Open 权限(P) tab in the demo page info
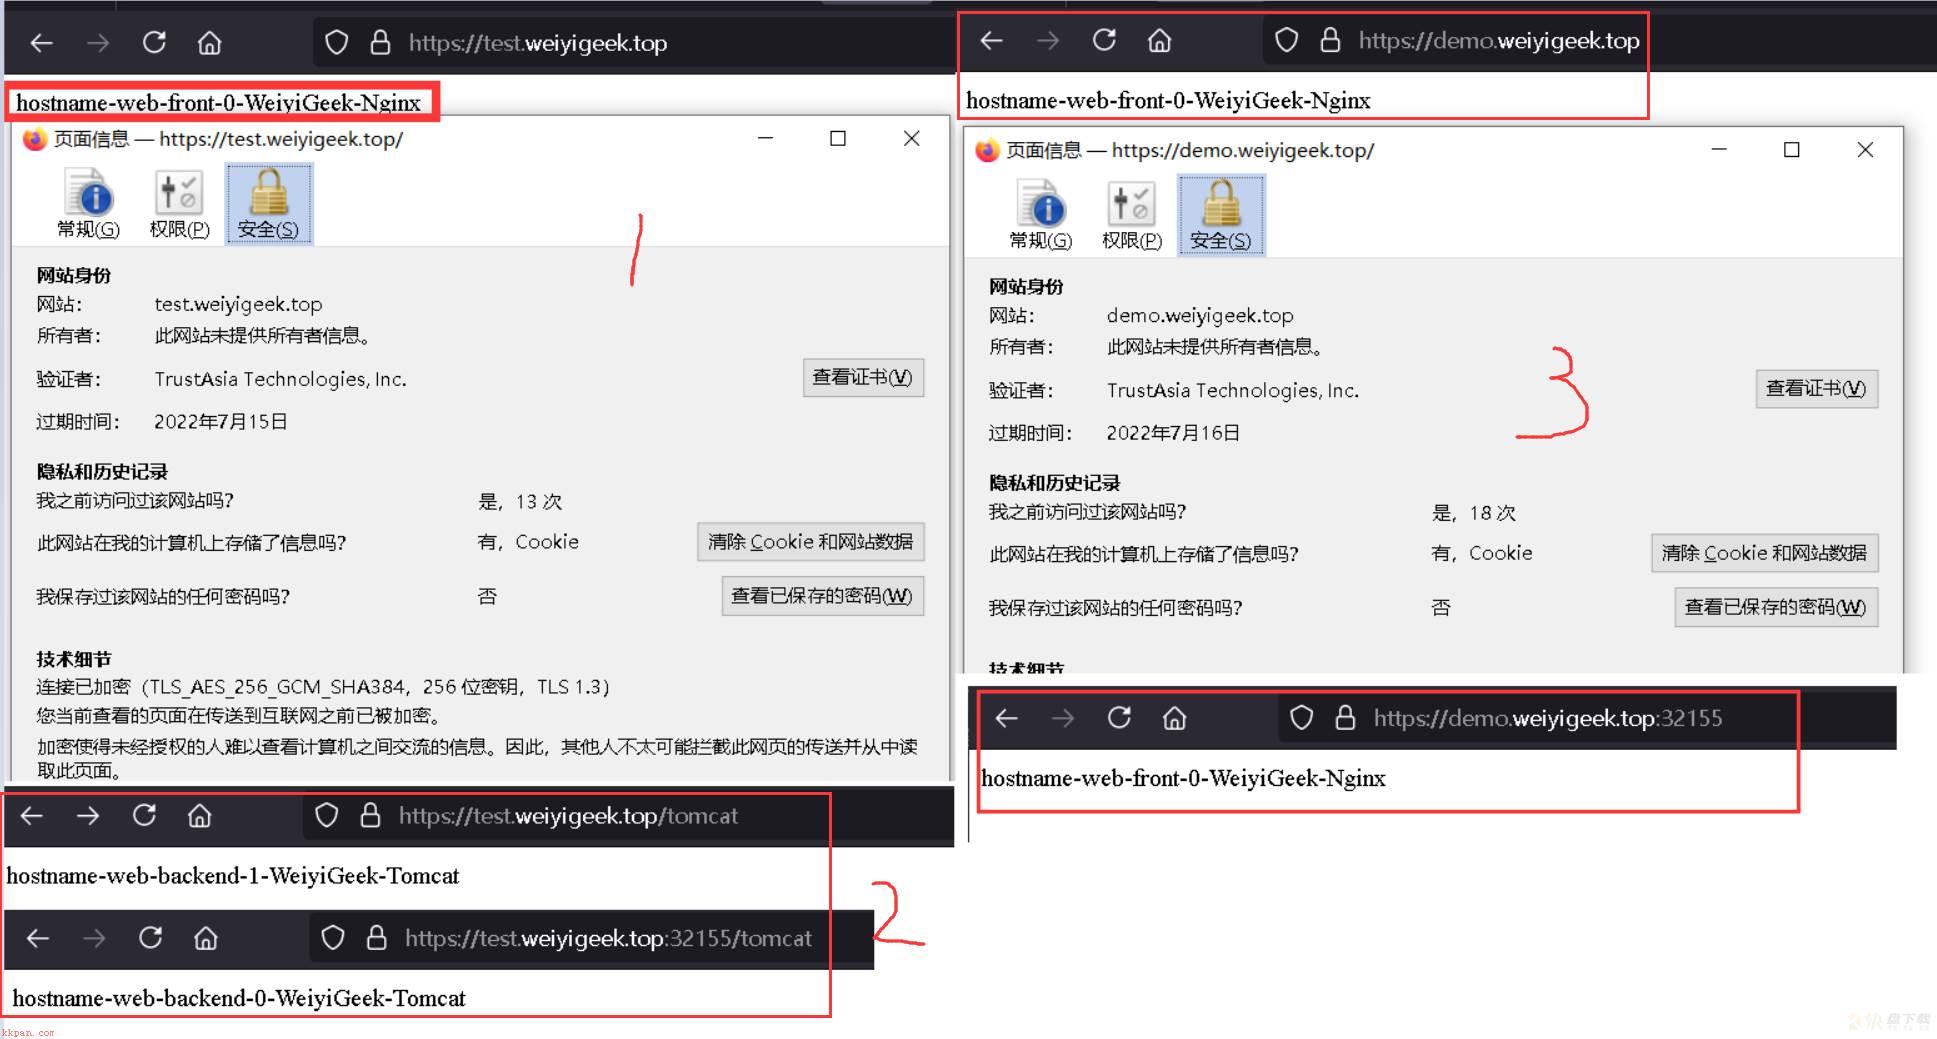Viewport: 1937px width, 1039px height. pos(1131,215)
